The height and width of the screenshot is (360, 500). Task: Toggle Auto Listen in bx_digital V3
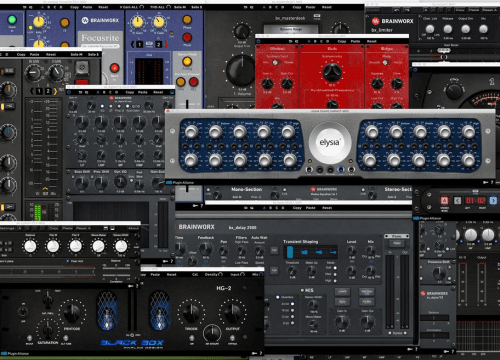pos(128,106)
